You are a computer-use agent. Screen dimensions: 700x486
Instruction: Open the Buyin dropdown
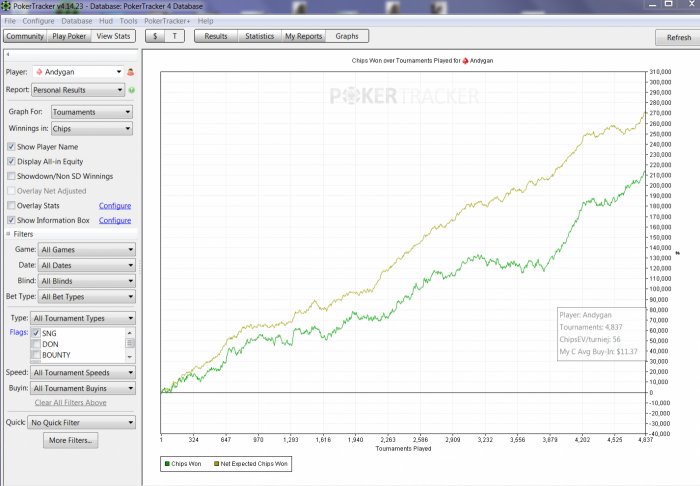(x=83, y=388)
